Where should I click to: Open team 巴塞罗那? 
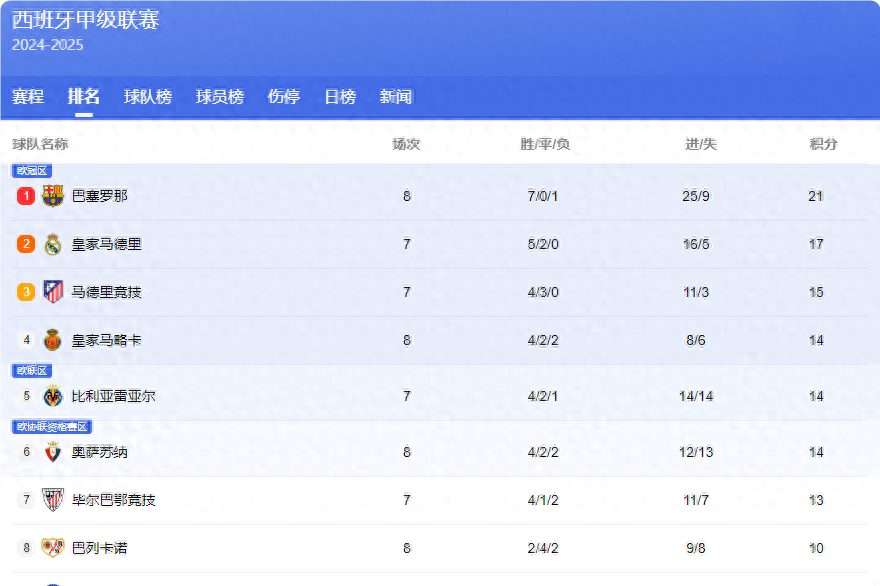coord(100,196)
